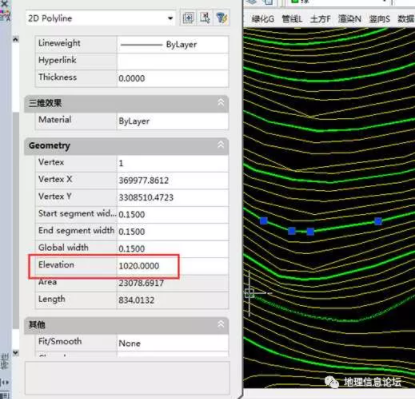Click the leftmost blue grip on selected contour

(264, 221)
